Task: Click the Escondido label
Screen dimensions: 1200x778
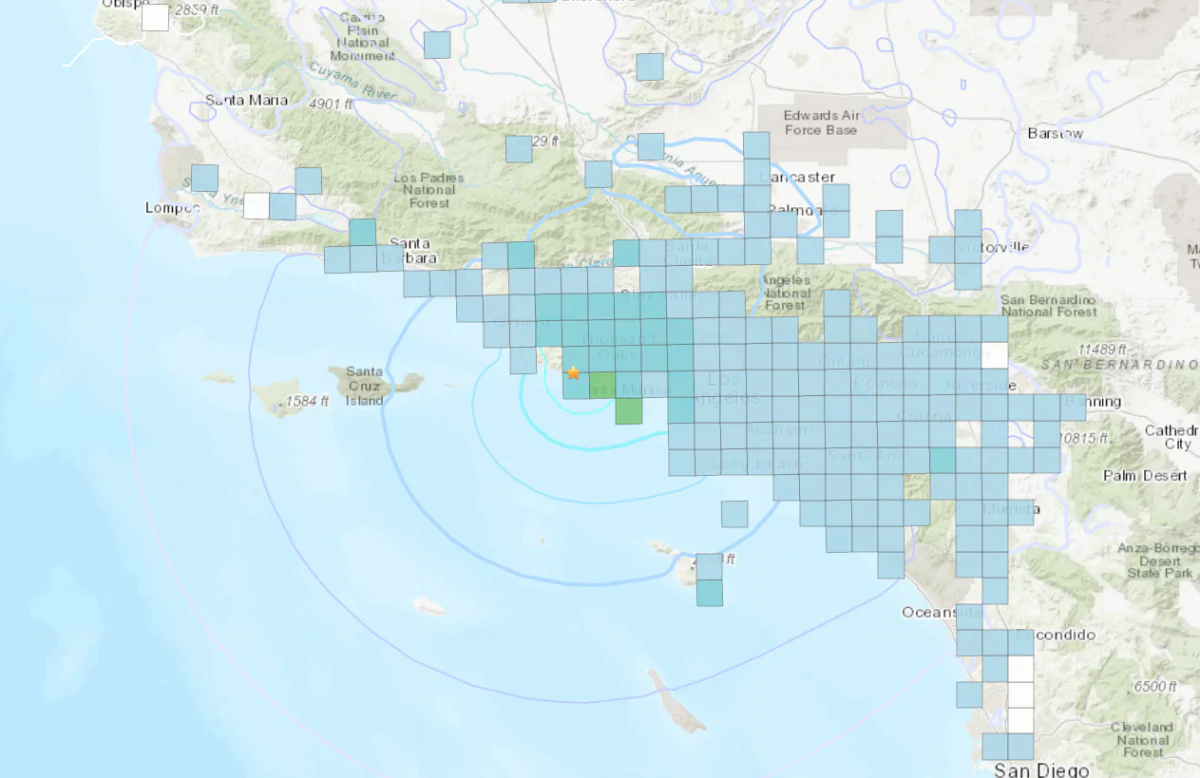Action: click(x=1055, y=635)
